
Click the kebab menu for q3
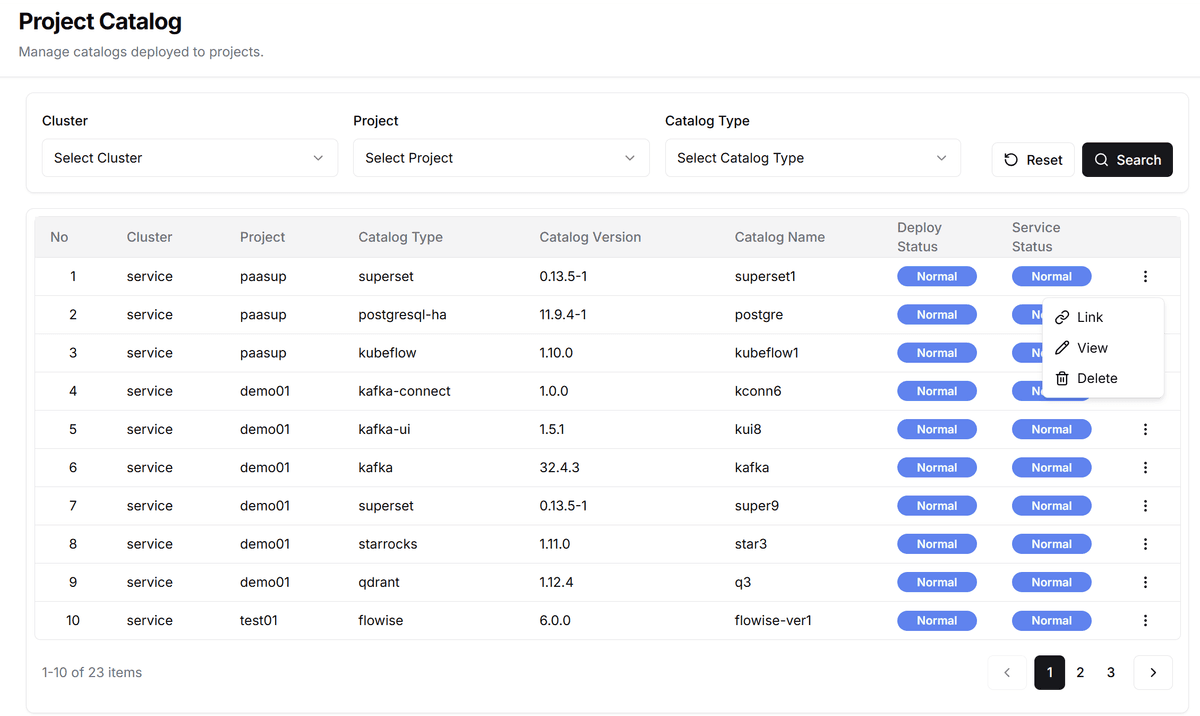(x=1145, y=582)
